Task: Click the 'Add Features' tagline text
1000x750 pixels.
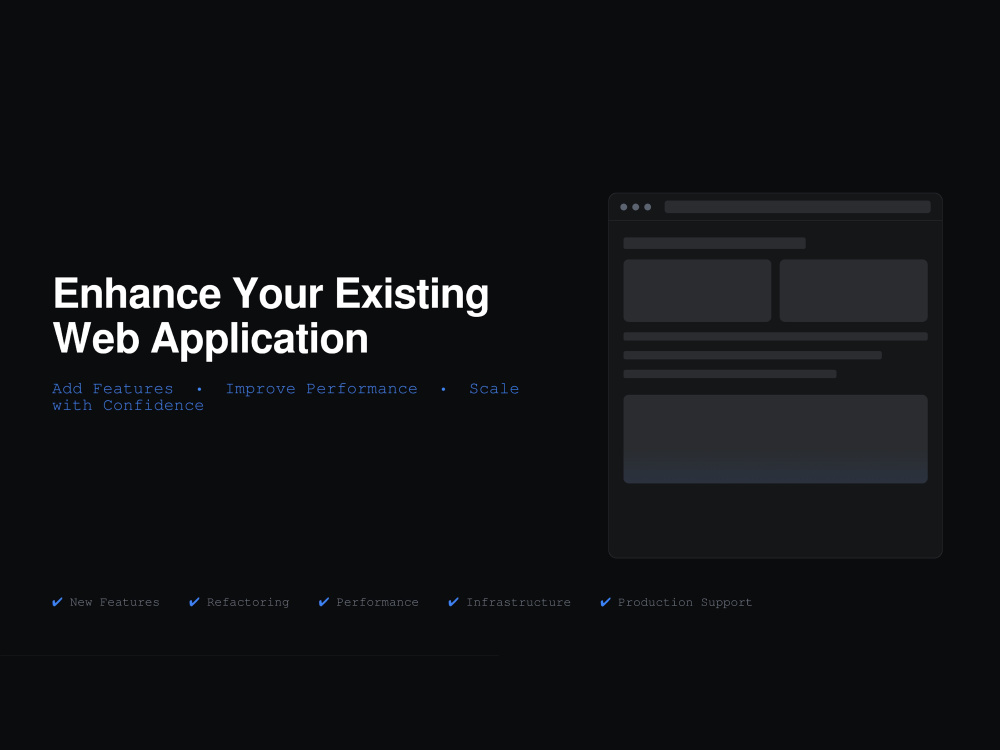Action: [x=113, y=388]
